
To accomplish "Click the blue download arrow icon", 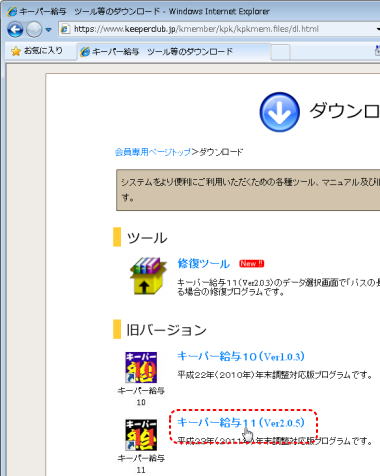I will coord(279,112).
